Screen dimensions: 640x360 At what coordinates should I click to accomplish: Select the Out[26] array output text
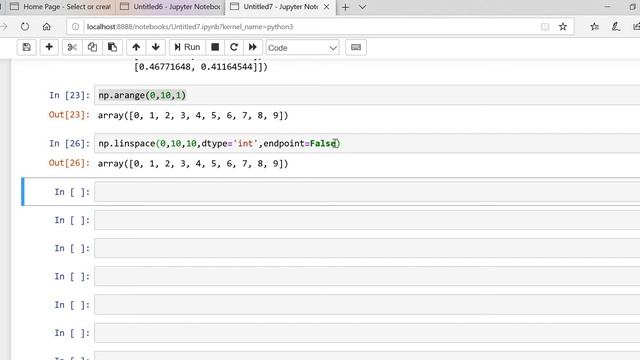(193, 164)
